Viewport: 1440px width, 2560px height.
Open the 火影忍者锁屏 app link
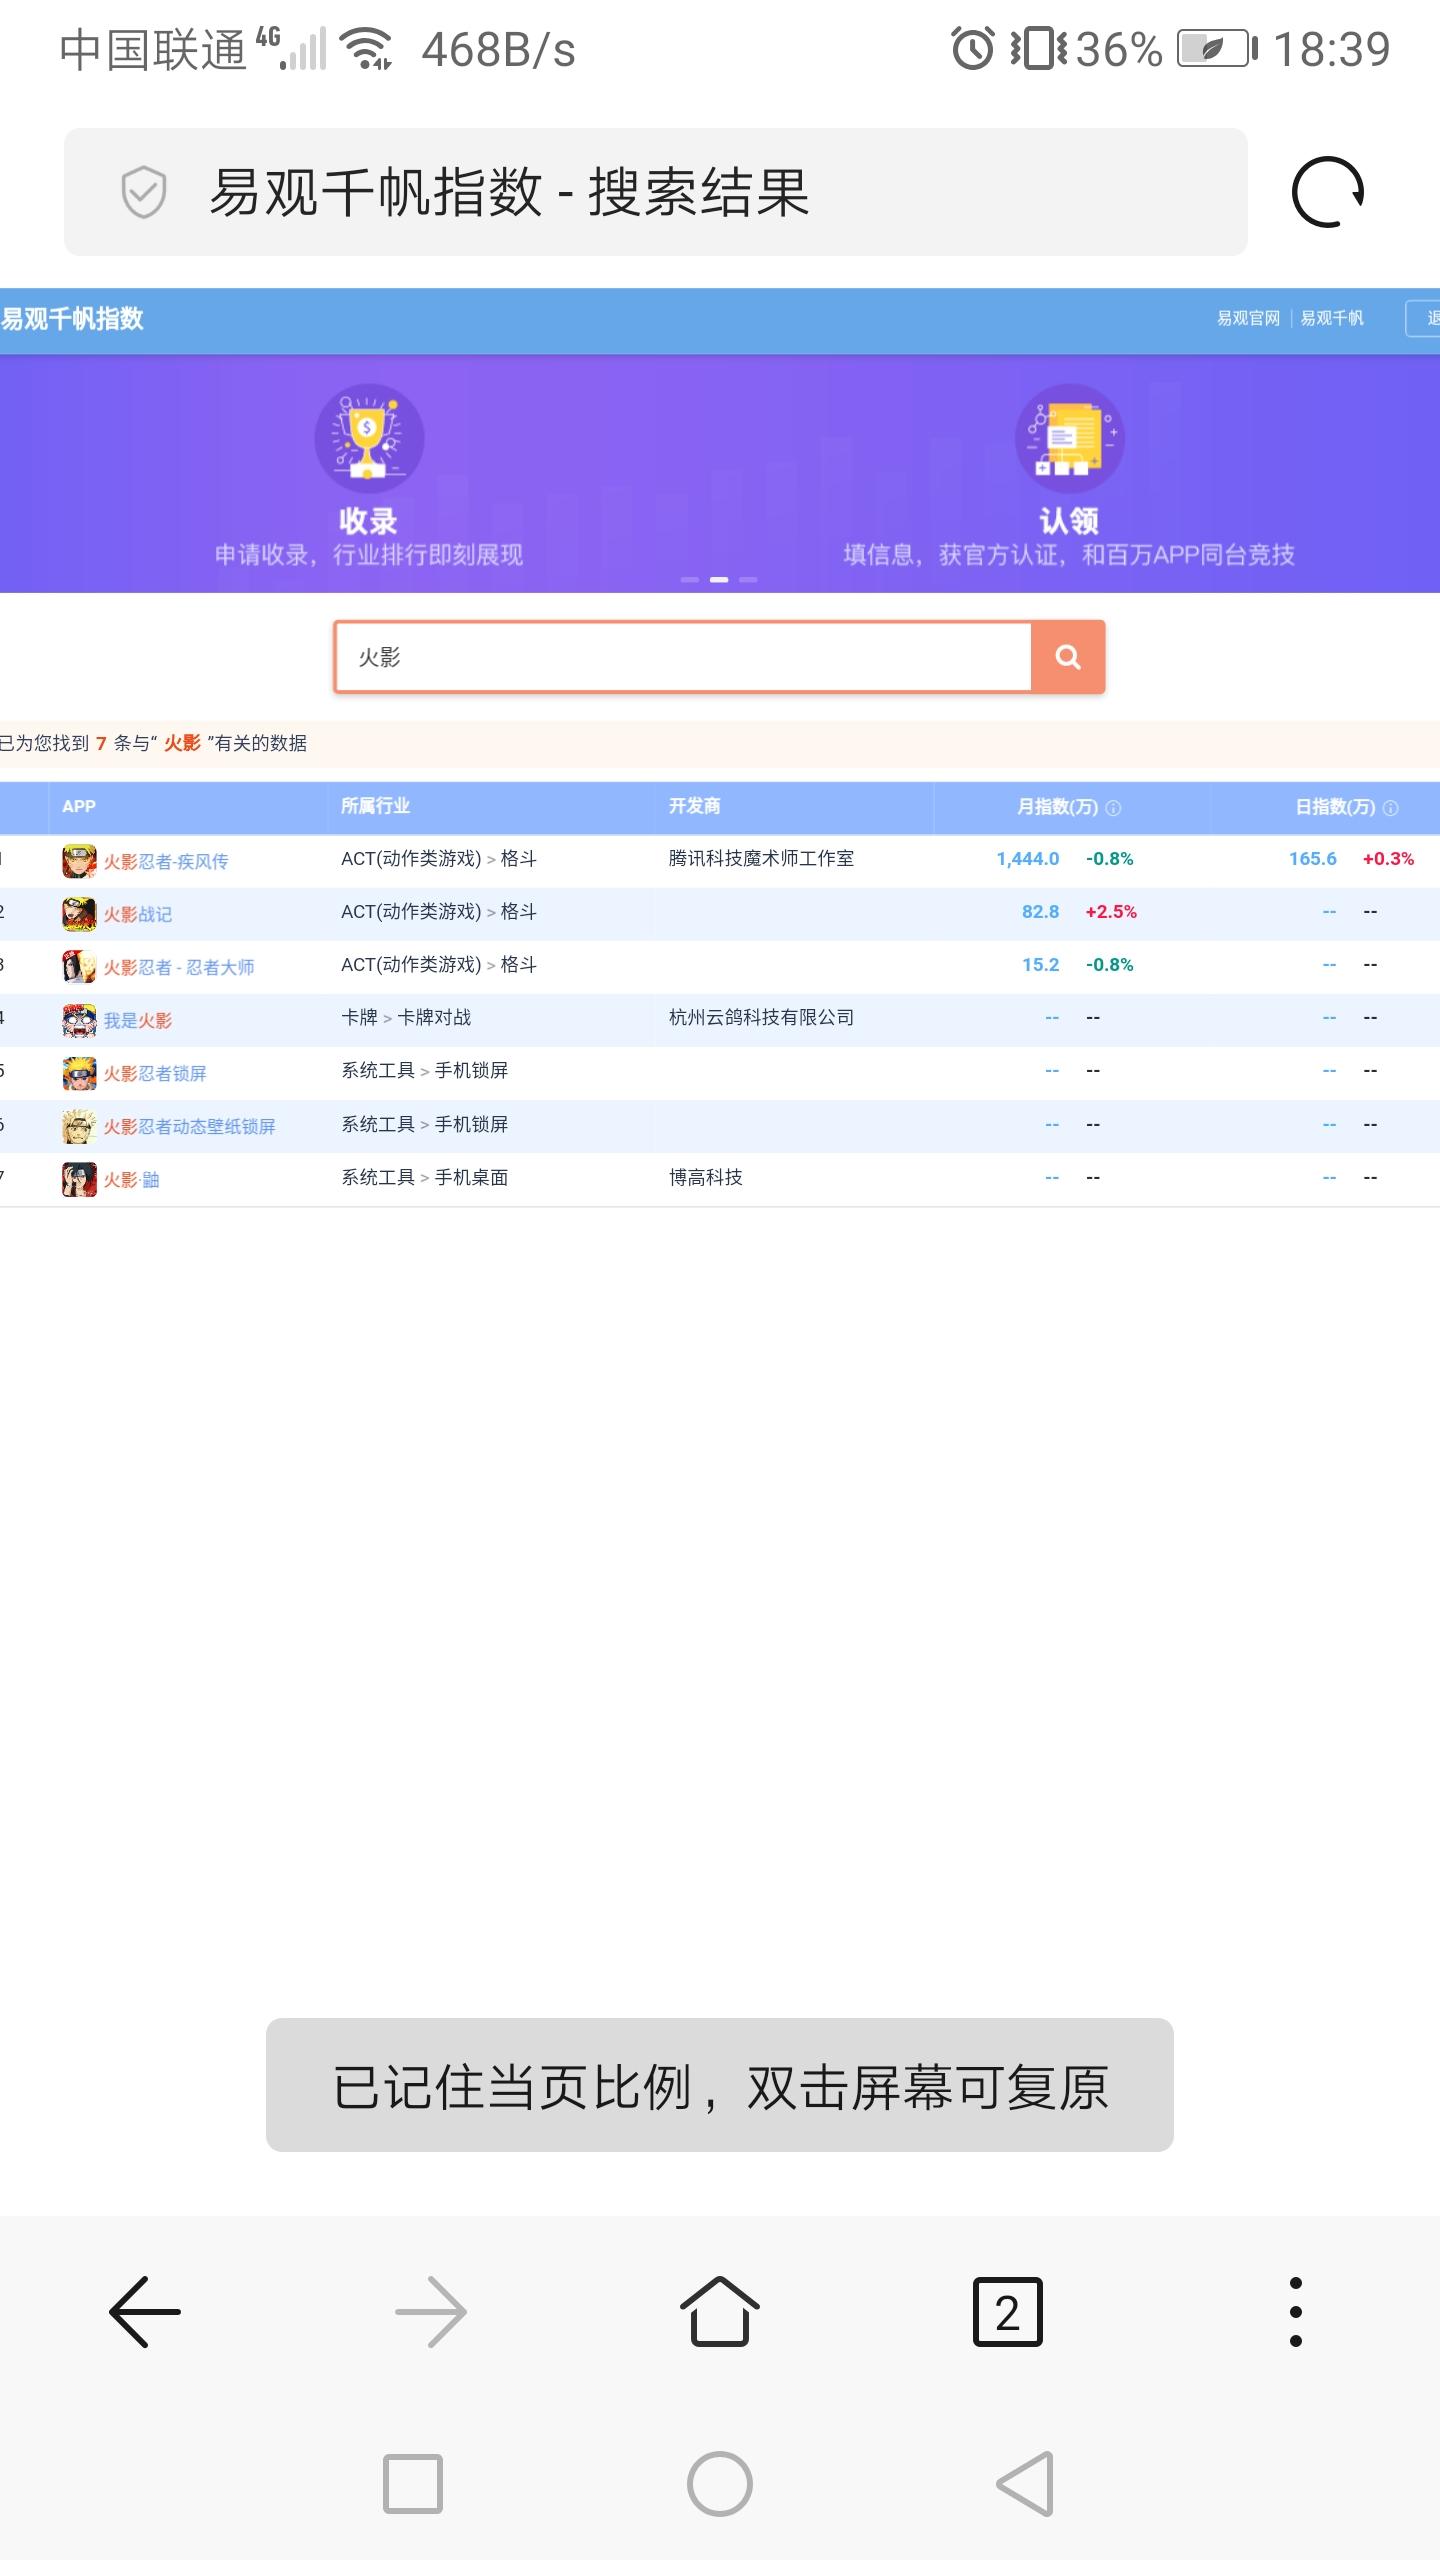(155, 1073)
